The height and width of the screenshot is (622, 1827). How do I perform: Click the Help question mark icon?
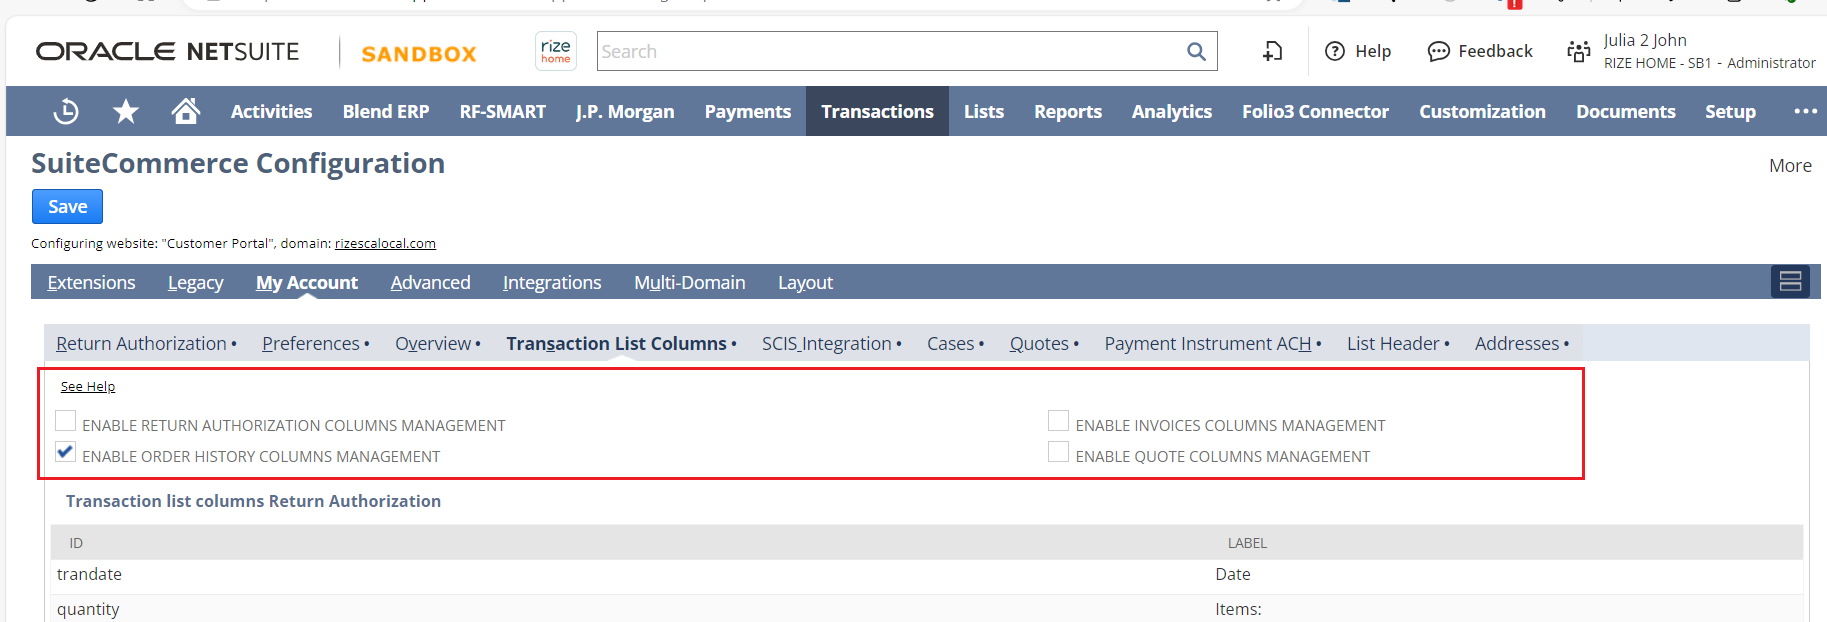[x=1335, y=51]
